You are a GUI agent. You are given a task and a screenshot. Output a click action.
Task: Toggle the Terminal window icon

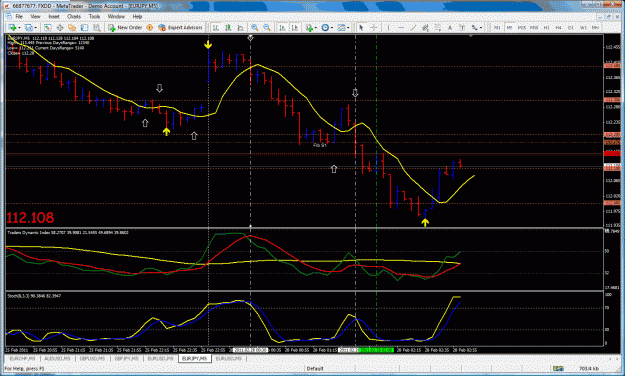tap(84, 28)
